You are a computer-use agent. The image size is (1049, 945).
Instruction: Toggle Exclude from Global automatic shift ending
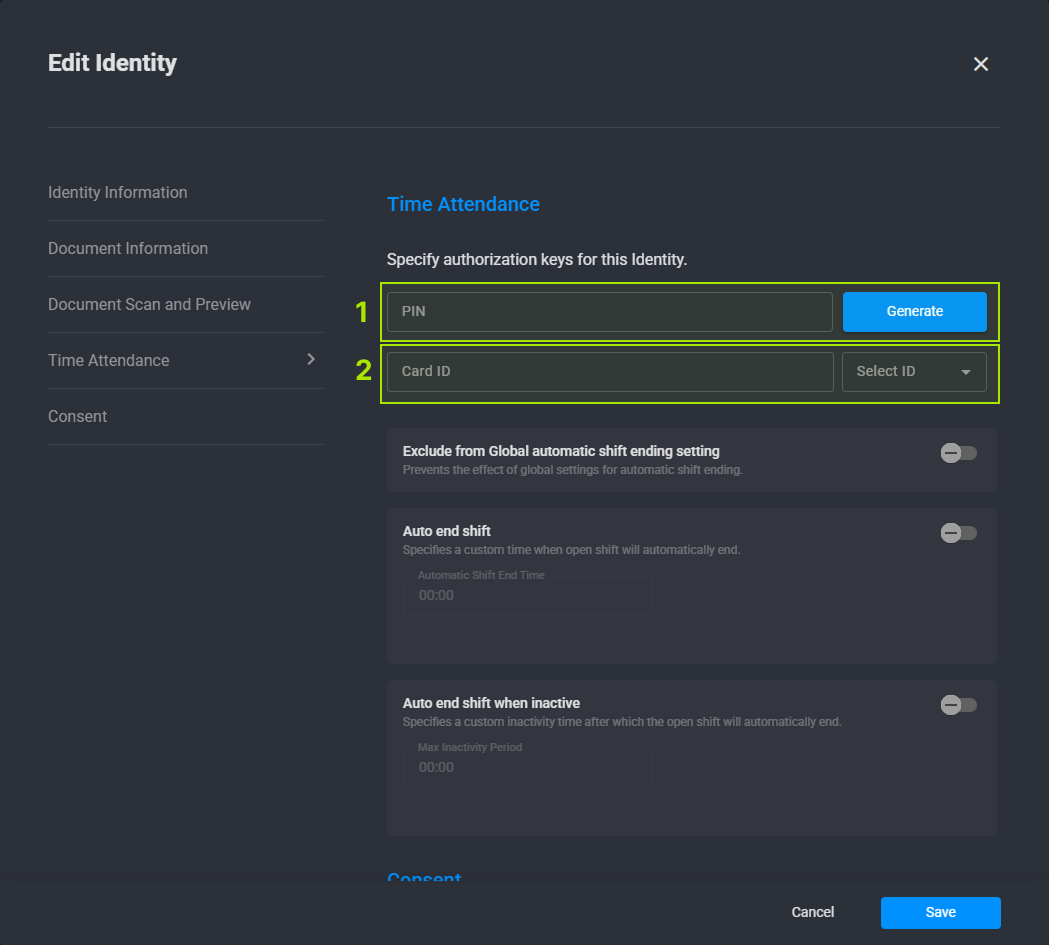tap(958, 453)
